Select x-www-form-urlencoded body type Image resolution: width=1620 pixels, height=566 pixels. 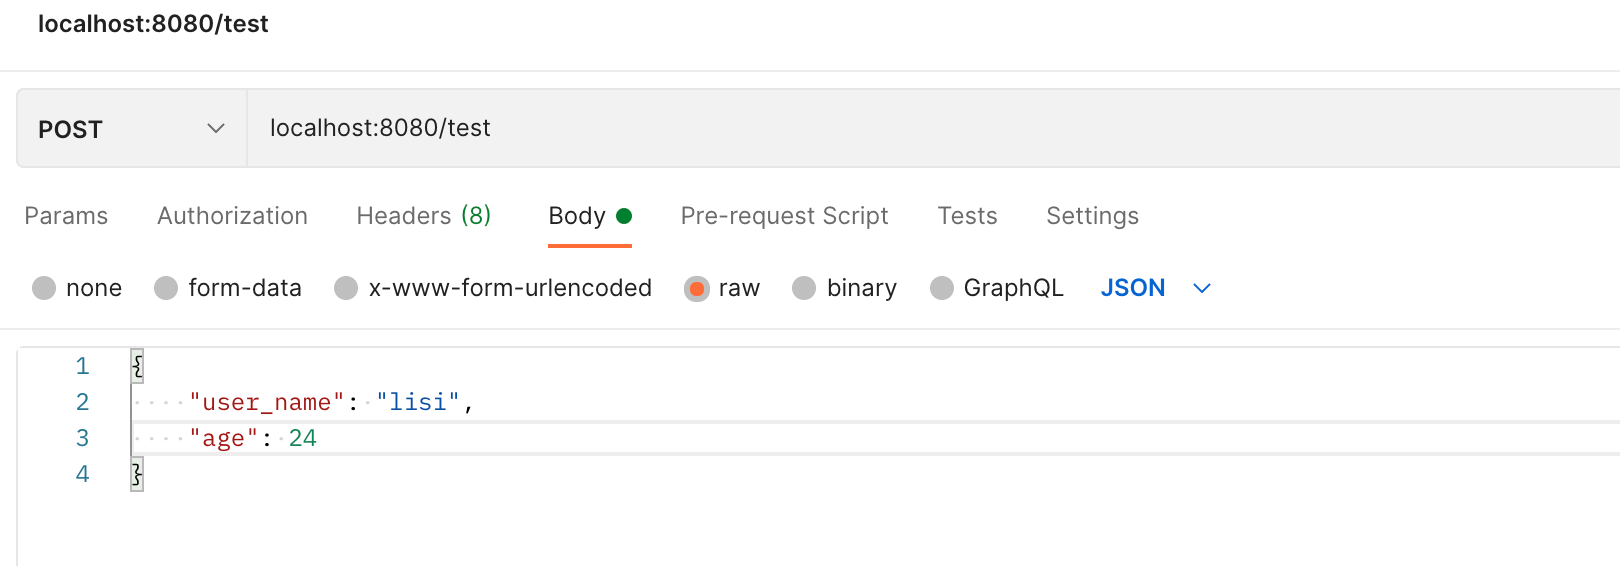pos(346,288)
